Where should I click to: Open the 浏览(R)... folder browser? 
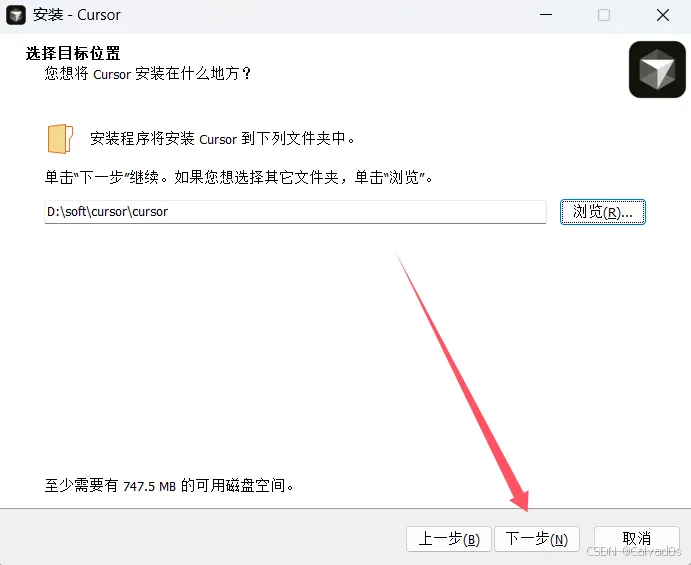[x=602, y=212]
